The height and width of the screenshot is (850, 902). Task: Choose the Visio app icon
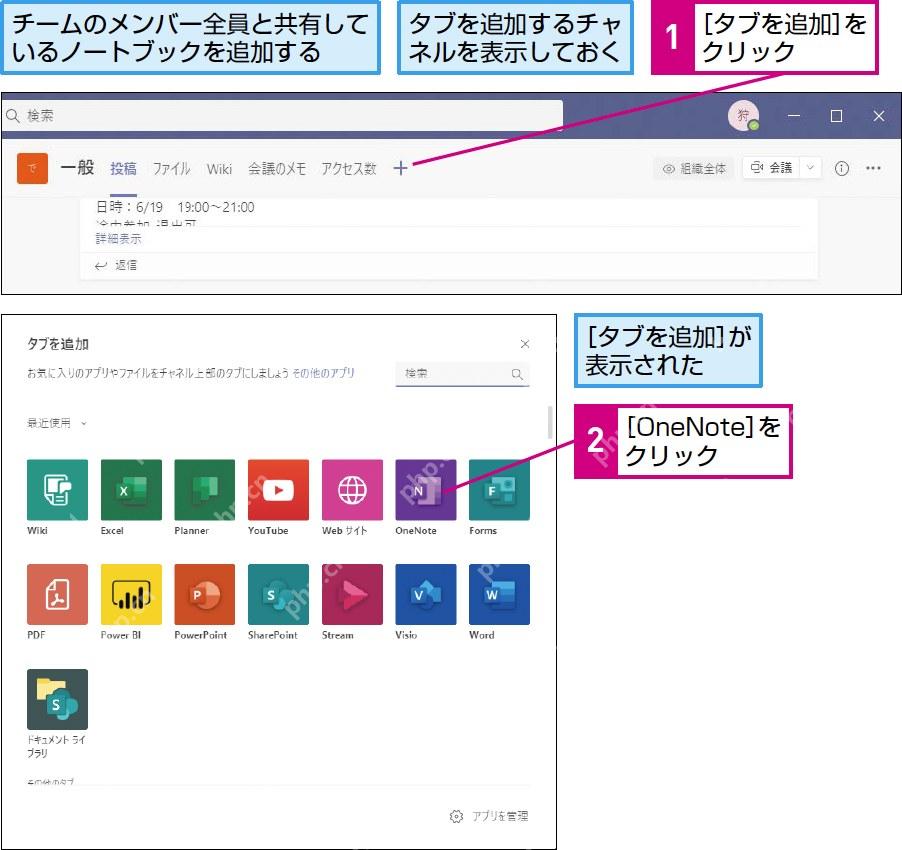click(426, 595)
